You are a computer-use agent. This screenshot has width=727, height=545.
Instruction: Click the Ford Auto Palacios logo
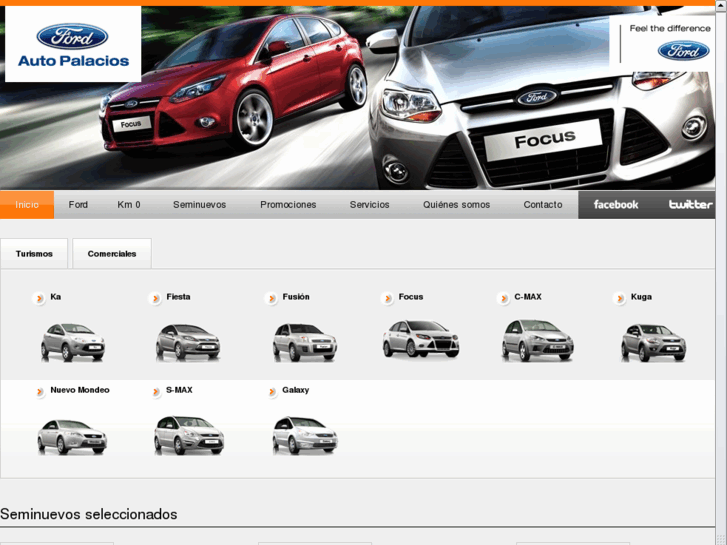coord(73,44)
